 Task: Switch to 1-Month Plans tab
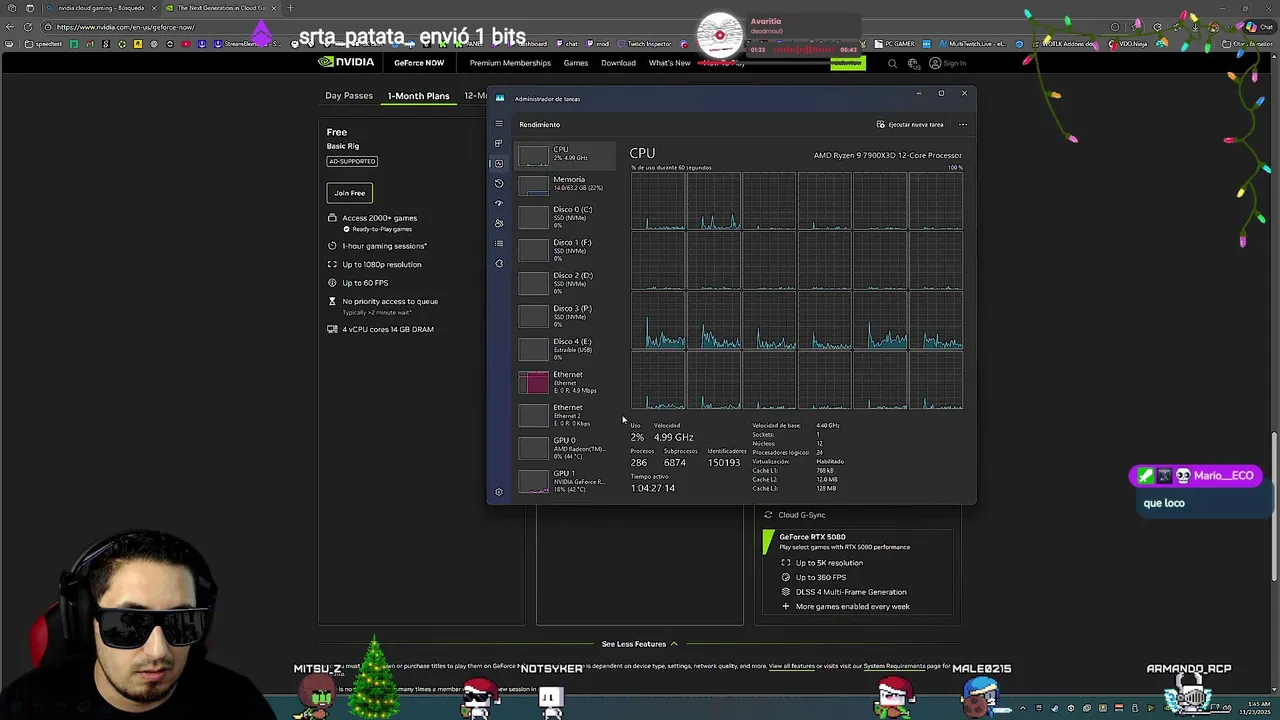[x=418, y=96]
